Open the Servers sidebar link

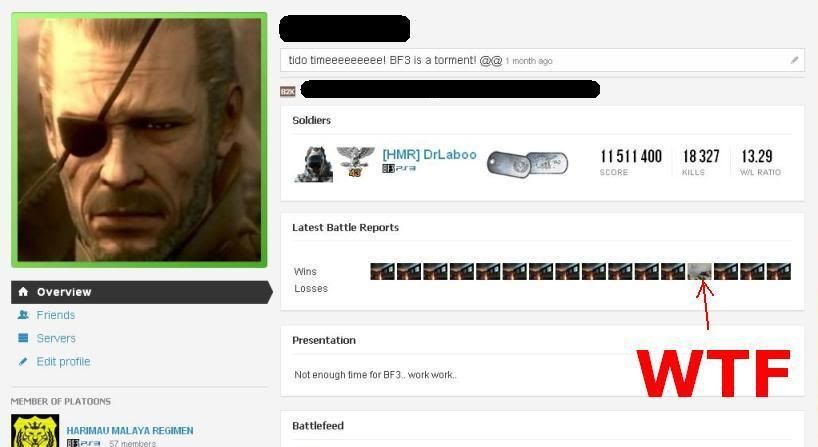56,339
